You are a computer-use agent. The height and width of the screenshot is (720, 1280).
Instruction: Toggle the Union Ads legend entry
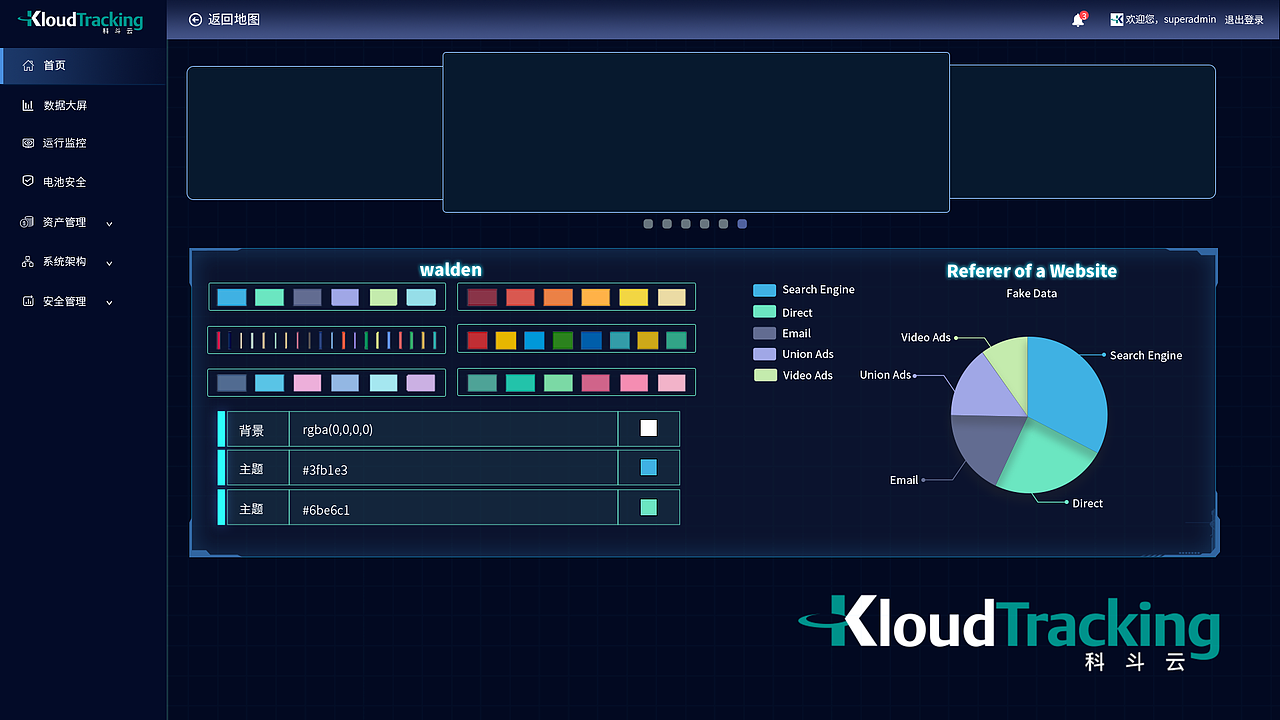(x=793, y=354)
